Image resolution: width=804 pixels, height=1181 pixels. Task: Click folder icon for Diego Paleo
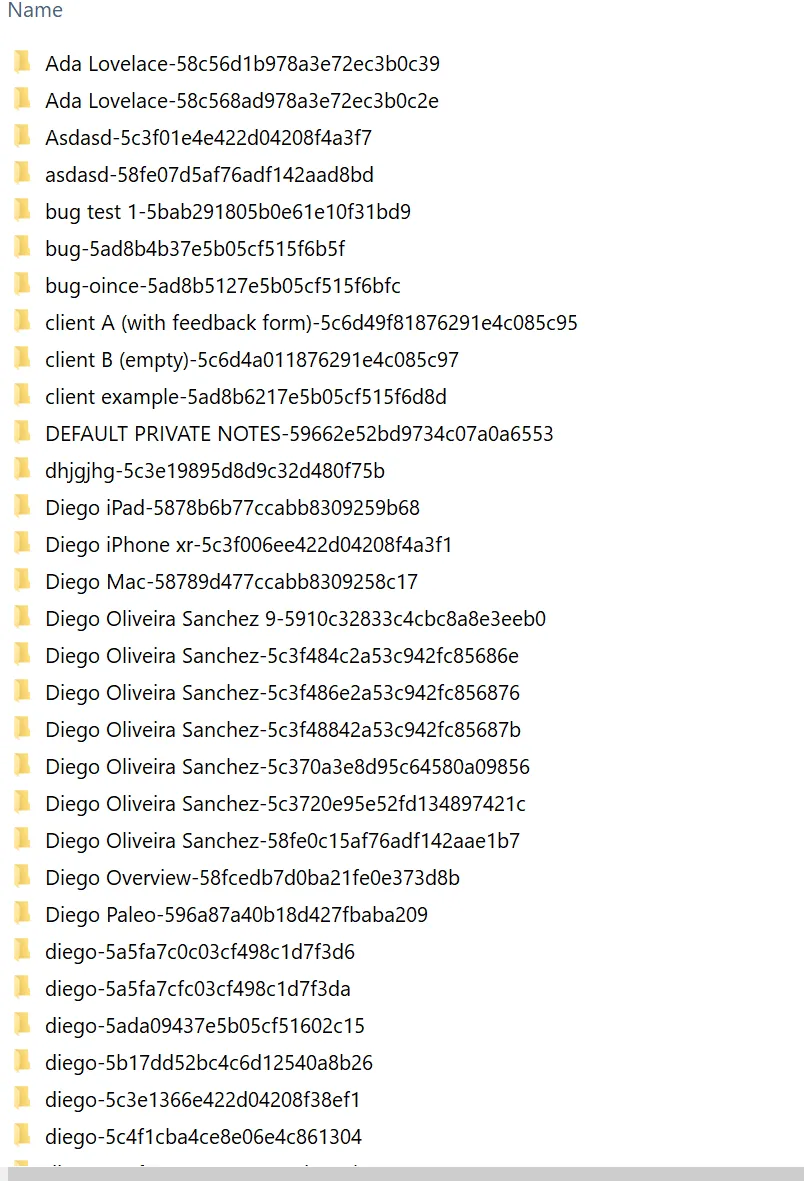22,914
